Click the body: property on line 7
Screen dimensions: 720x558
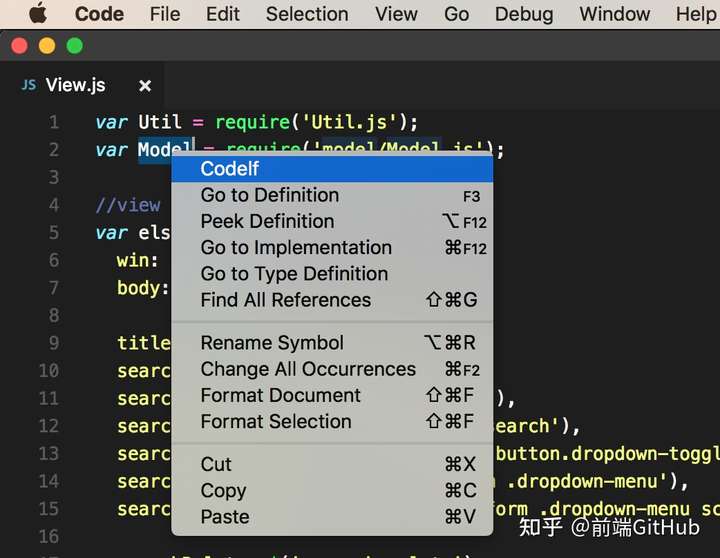[x=143, y=288]
